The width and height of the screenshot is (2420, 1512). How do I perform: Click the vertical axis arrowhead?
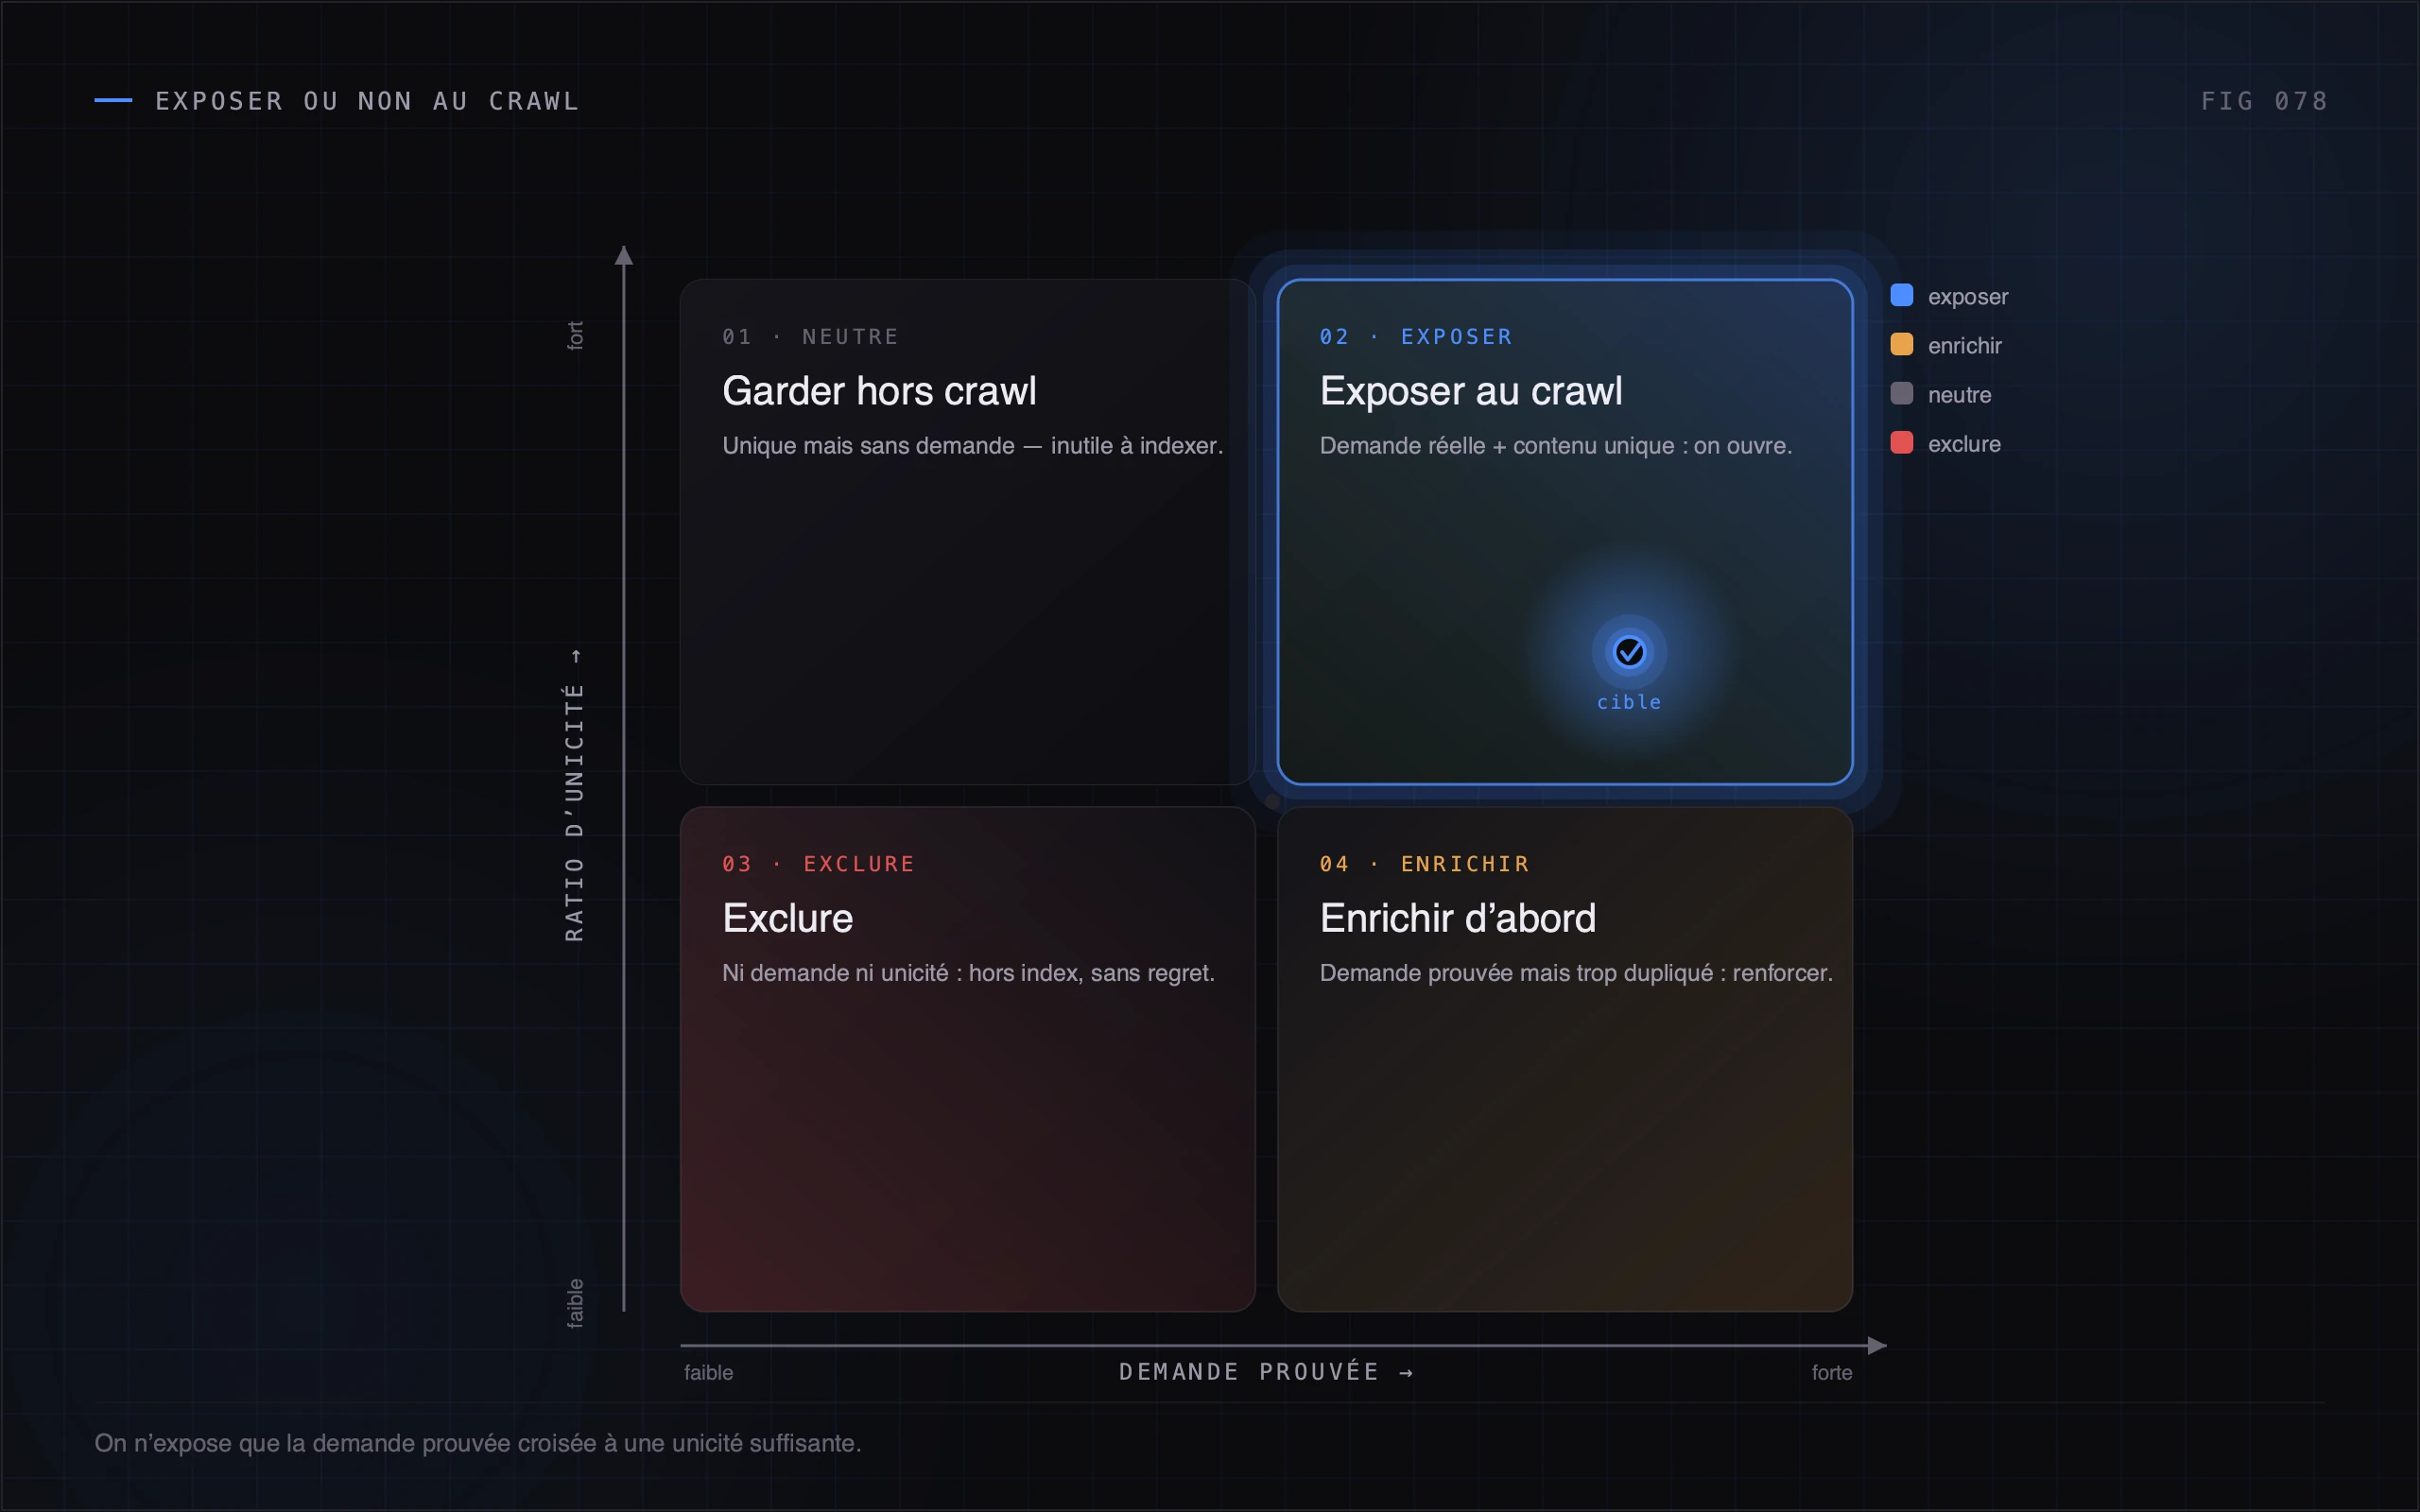coord(624,256)
